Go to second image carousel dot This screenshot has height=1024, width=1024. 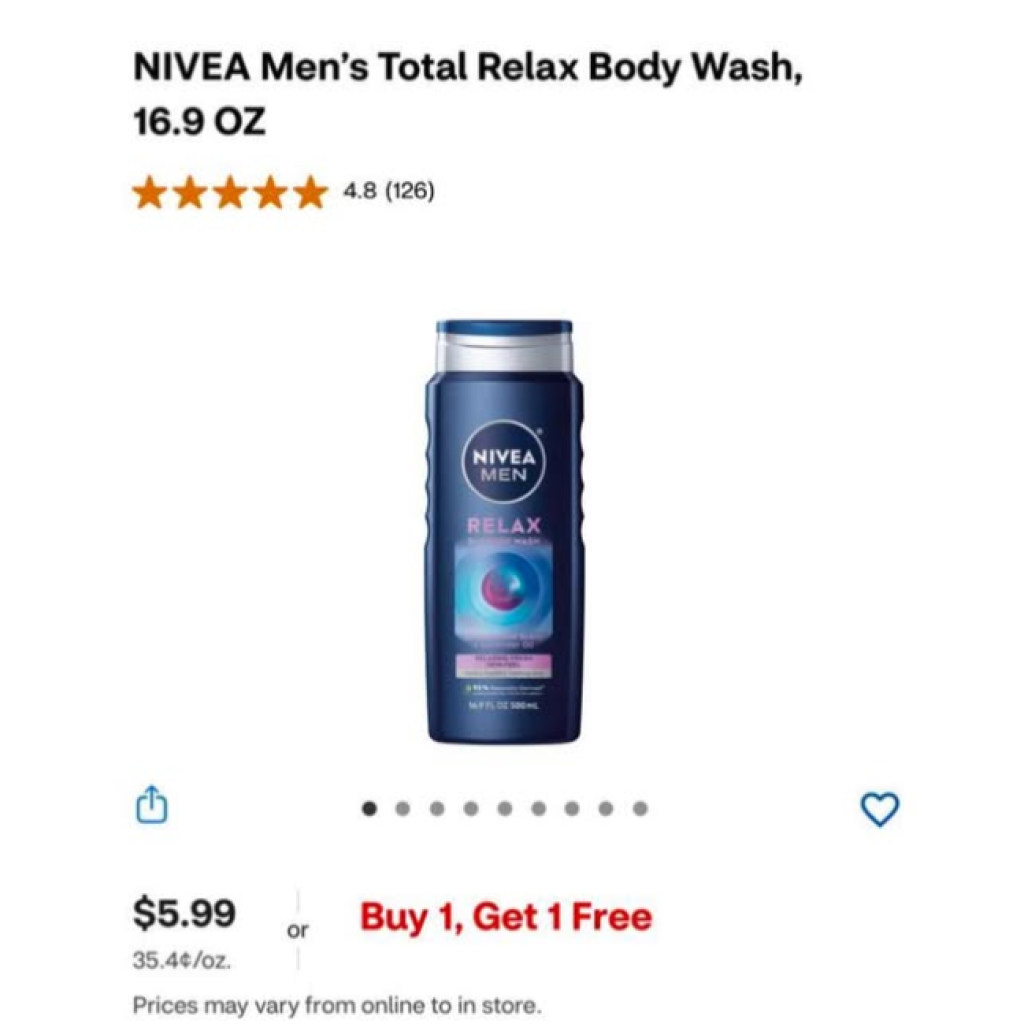[x=403, y=809]
